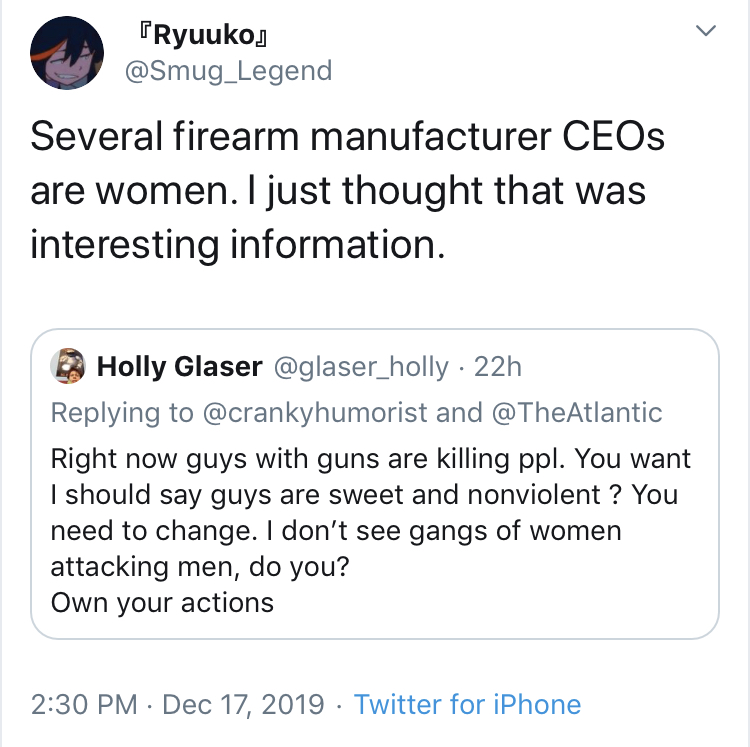Screen dimensions: 750x747
Task: Open Ryuuko's profile avatar
Action: [x=67, y=53]
